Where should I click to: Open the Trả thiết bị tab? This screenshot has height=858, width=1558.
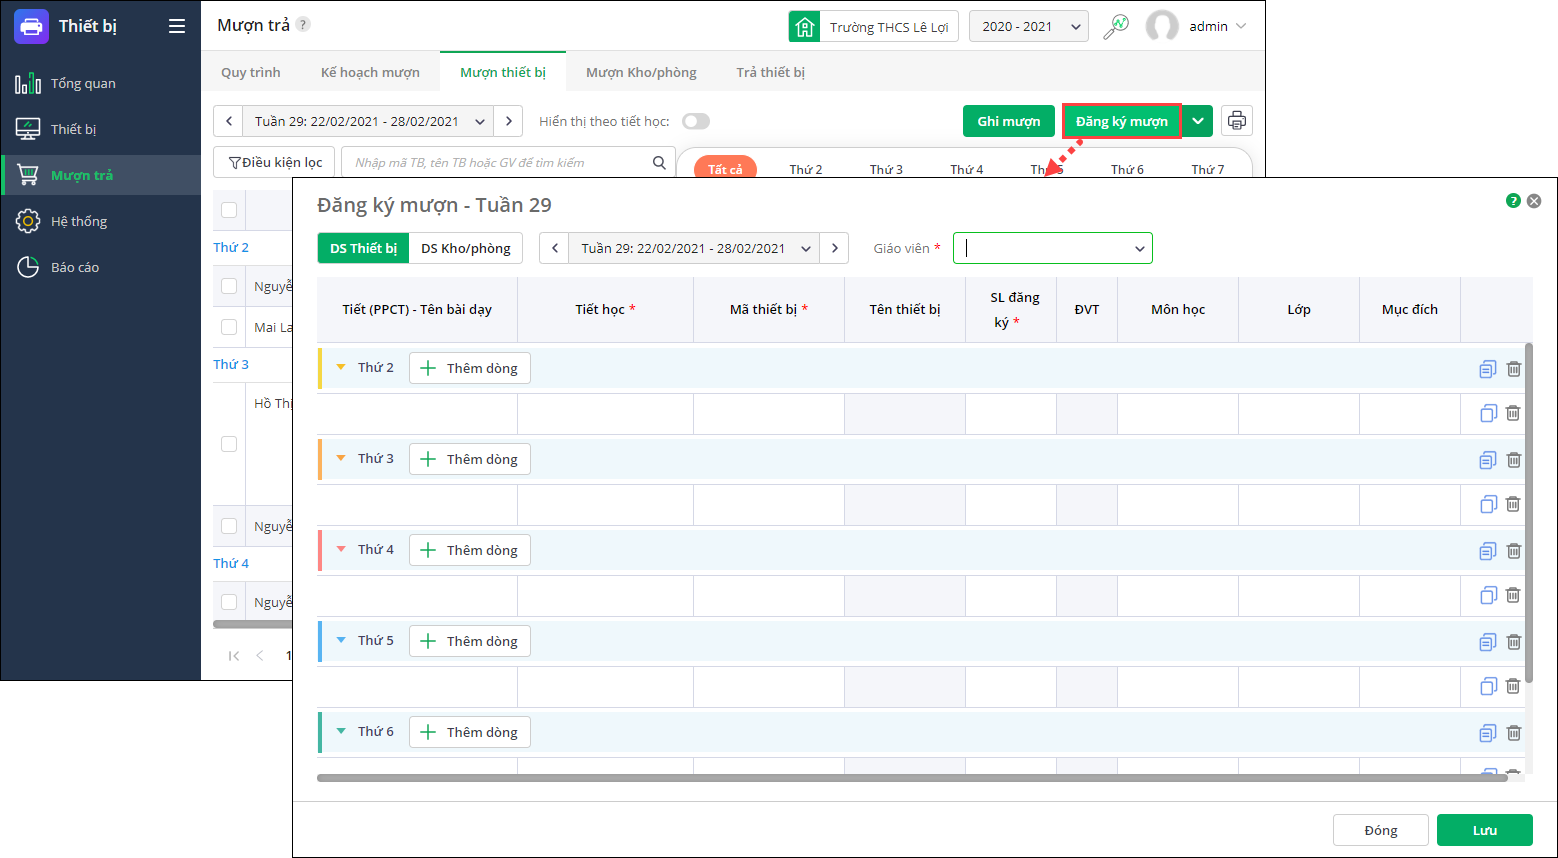click(x=771, y=72)
